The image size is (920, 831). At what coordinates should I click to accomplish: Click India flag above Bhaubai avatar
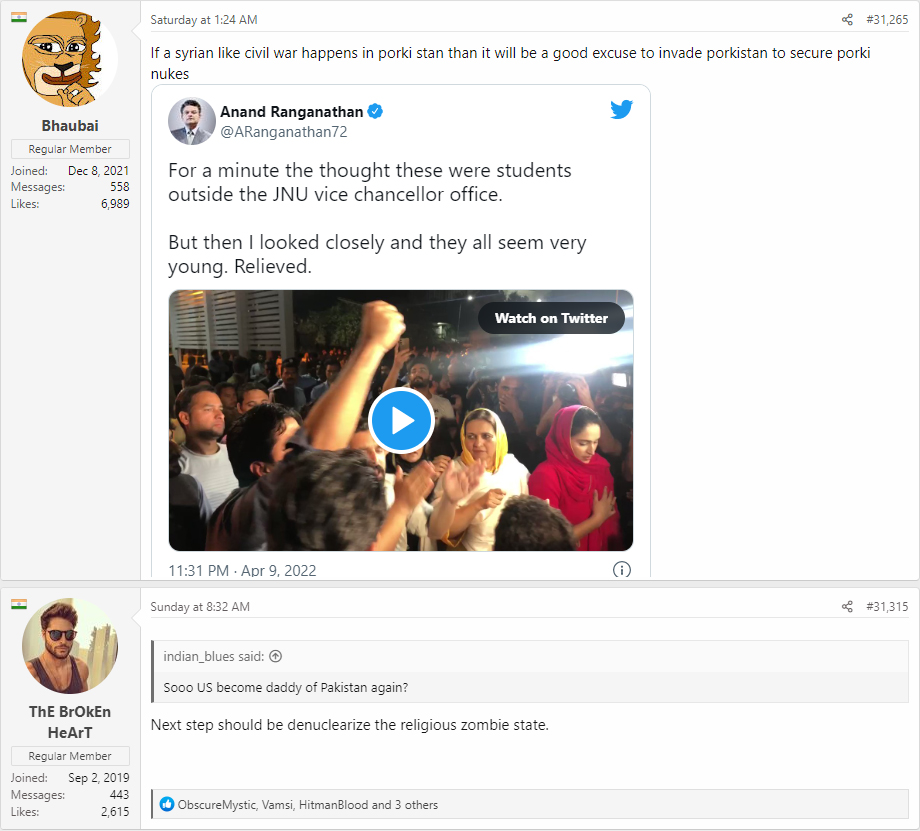[x=19, y=17]
